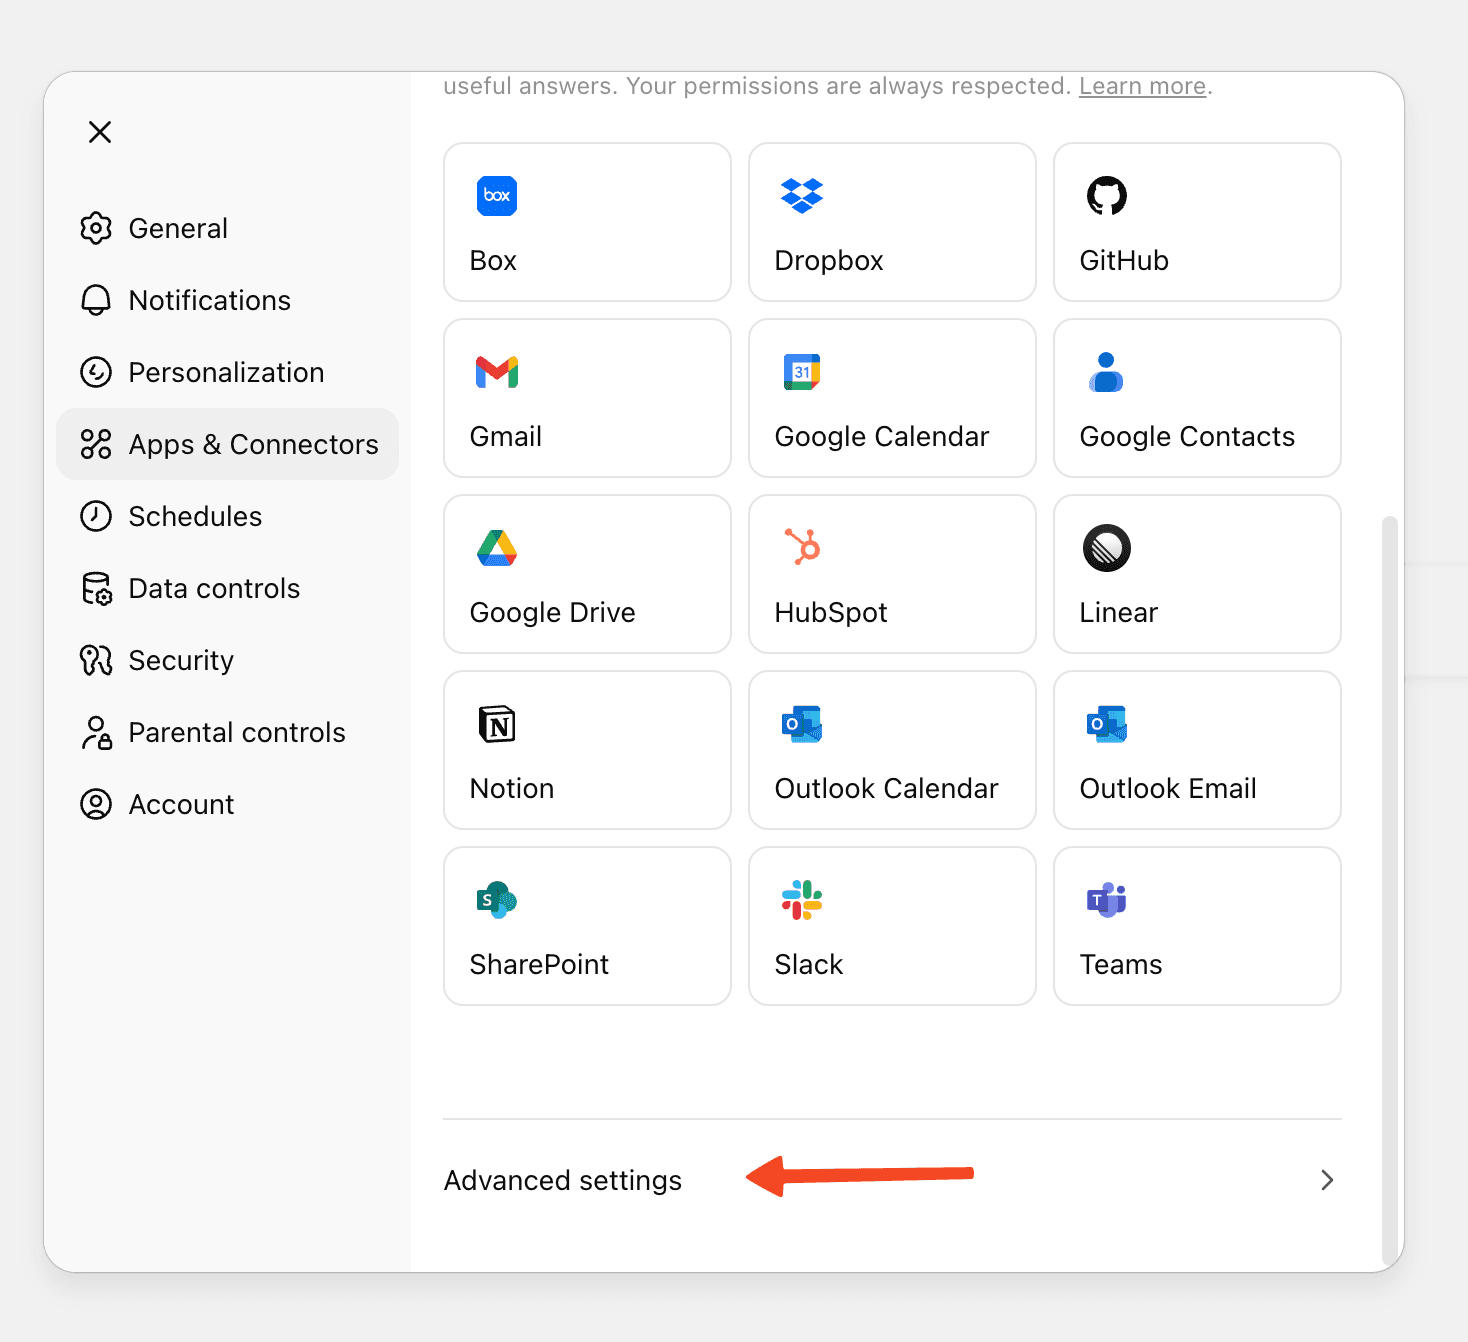Viewport: 1468px width, 1342px height.
Task: Go to Notifications settings
Action: pyautogui.click(x=227, y=300)
